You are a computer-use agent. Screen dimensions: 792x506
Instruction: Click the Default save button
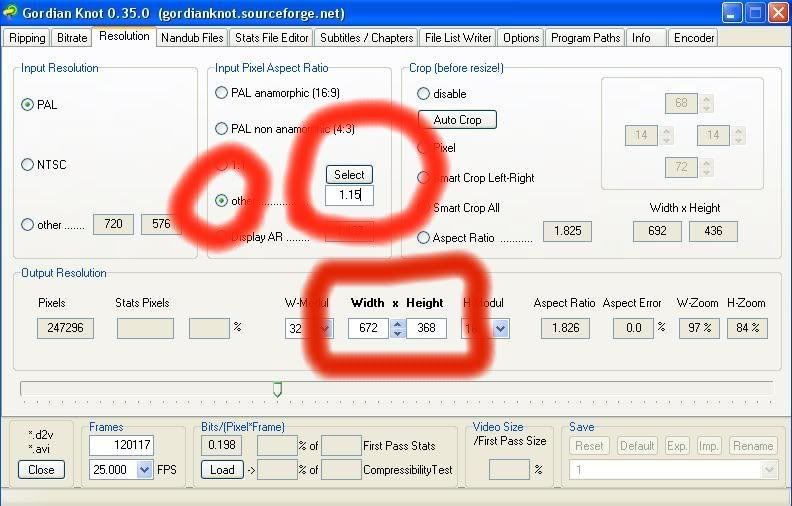pos(637,446)
